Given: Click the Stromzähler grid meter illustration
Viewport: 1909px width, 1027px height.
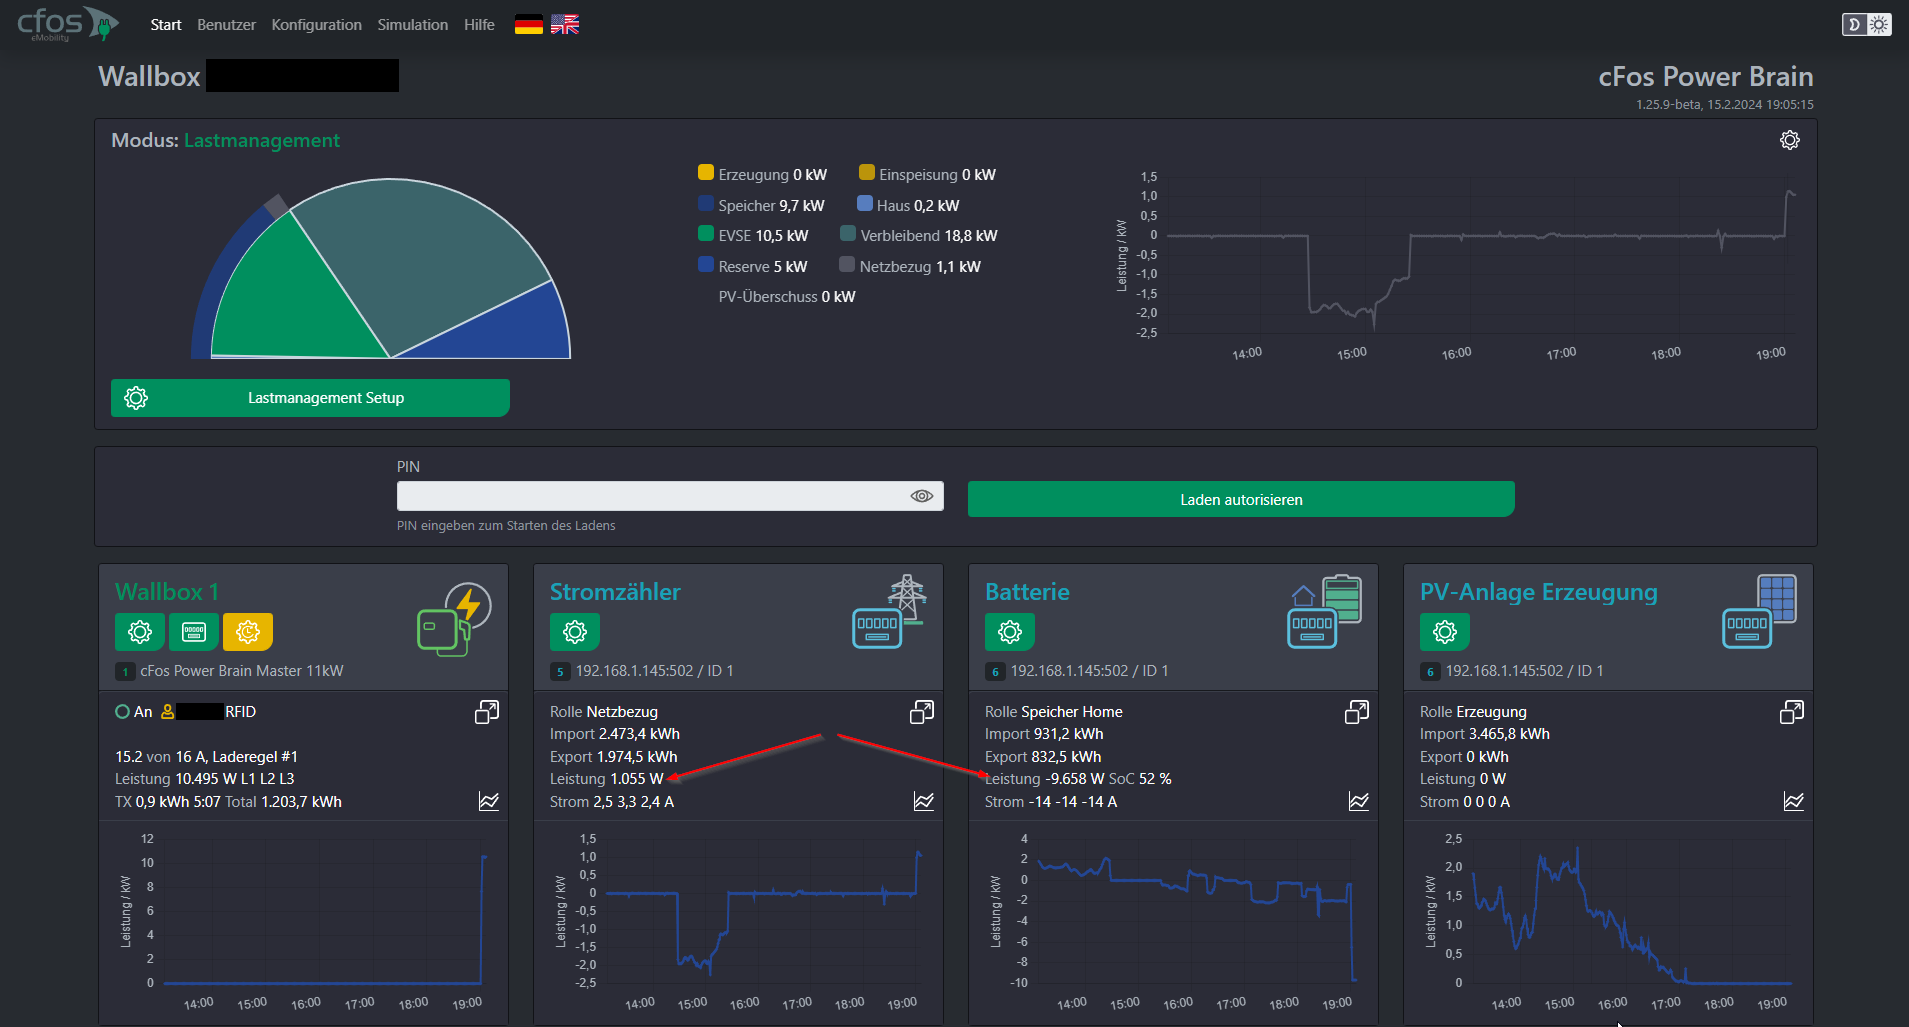Looking at the screenshot, I should click(889, 611).
